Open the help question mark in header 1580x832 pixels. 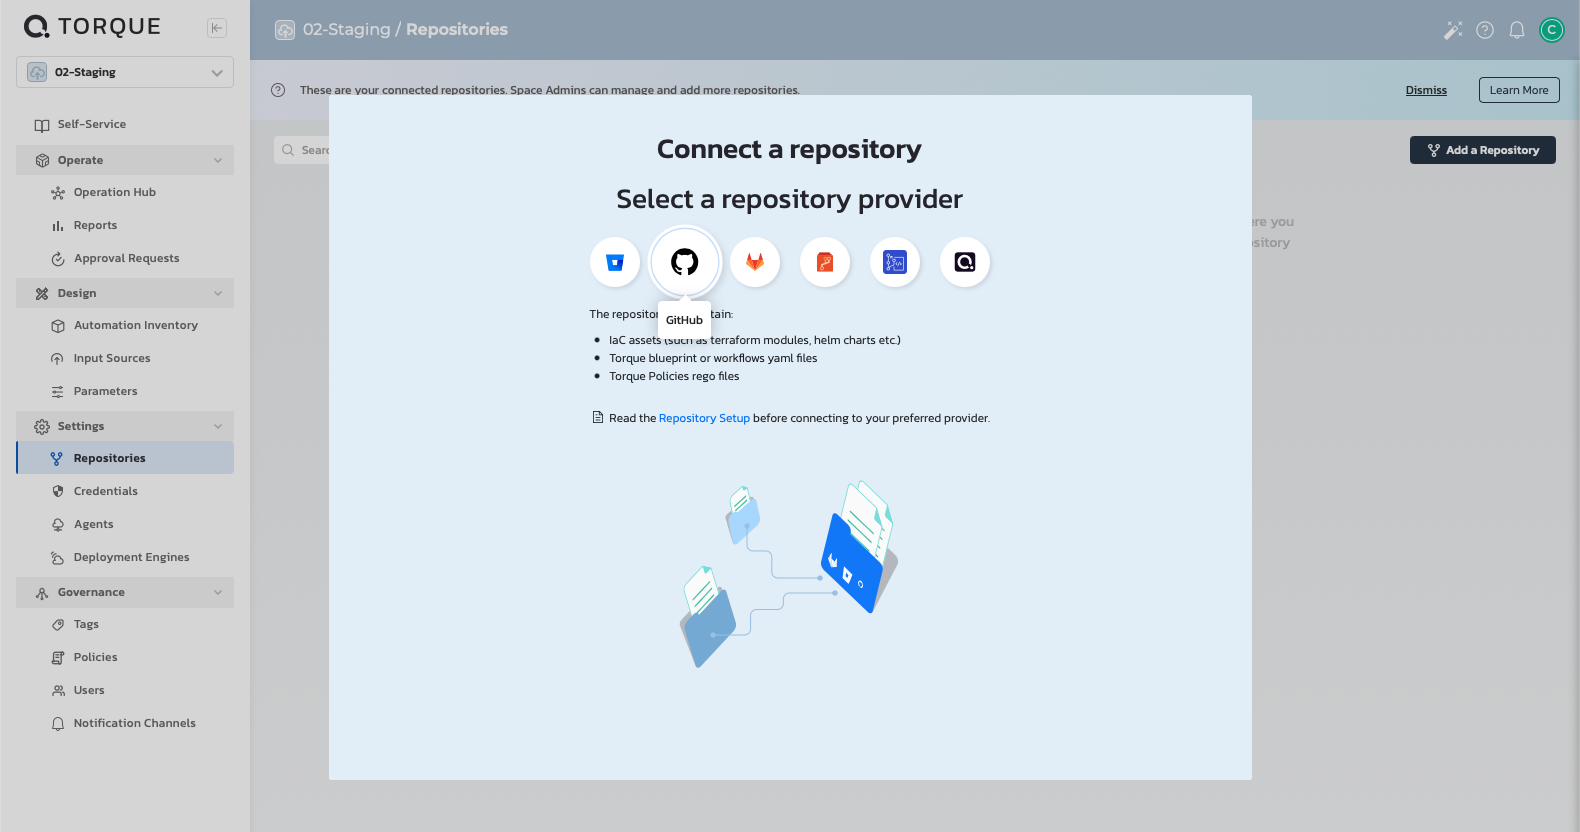click(x=1485, y=30)
